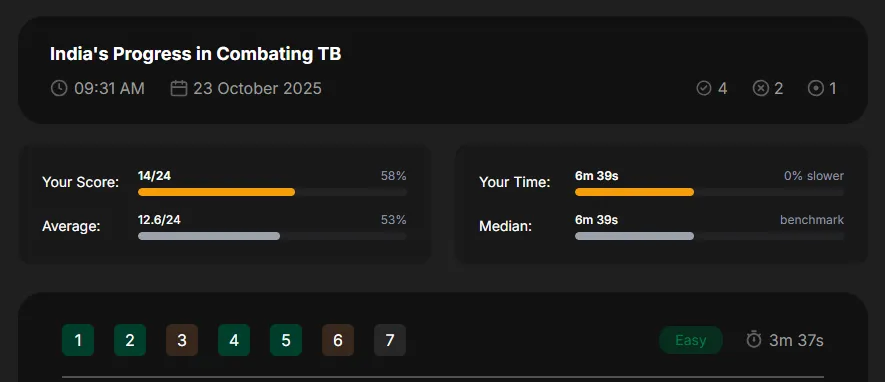This screenshot has height=382, width=885.
Task: Open question 1
Action: (x=78, y=340)
